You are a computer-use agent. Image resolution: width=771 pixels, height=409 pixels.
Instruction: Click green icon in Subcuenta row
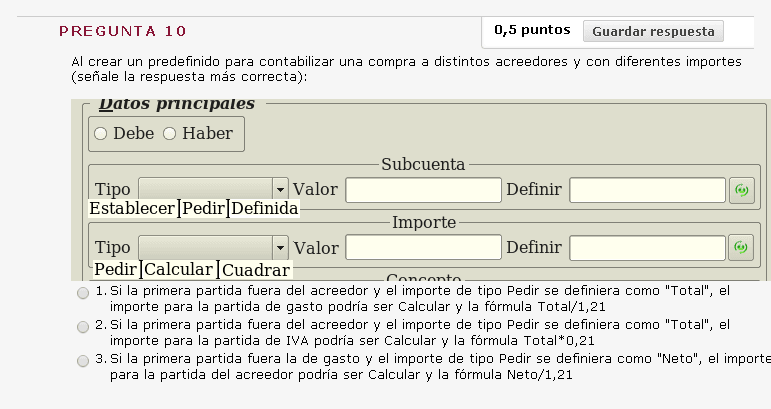(x=741, y=189)
